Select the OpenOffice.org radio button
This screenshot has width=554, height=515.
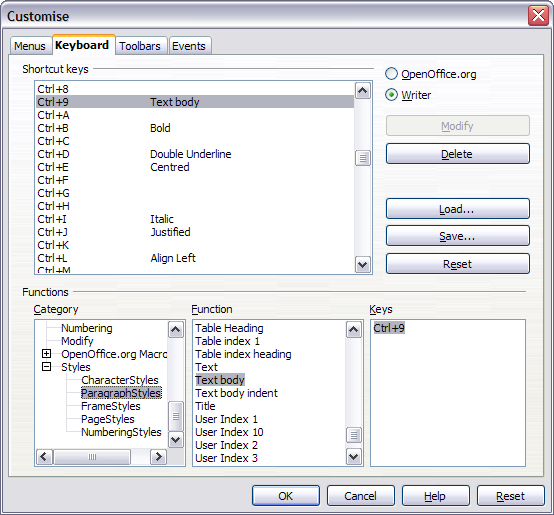(x=391, y=74)
